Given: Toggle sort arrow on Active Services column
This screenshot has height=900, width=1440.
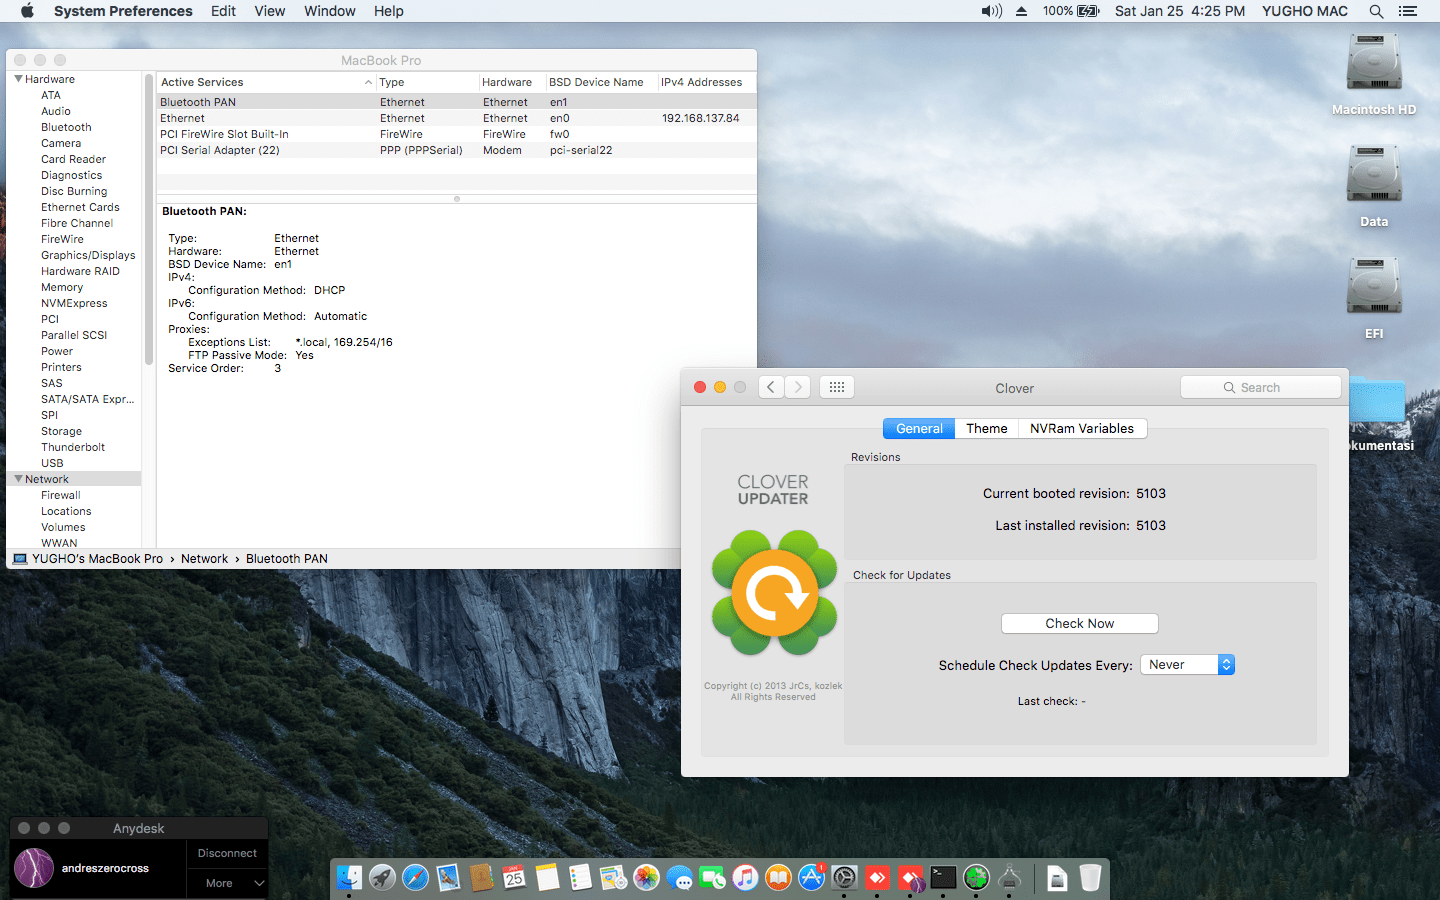Looking at the screenshot, I should (368, 82).
